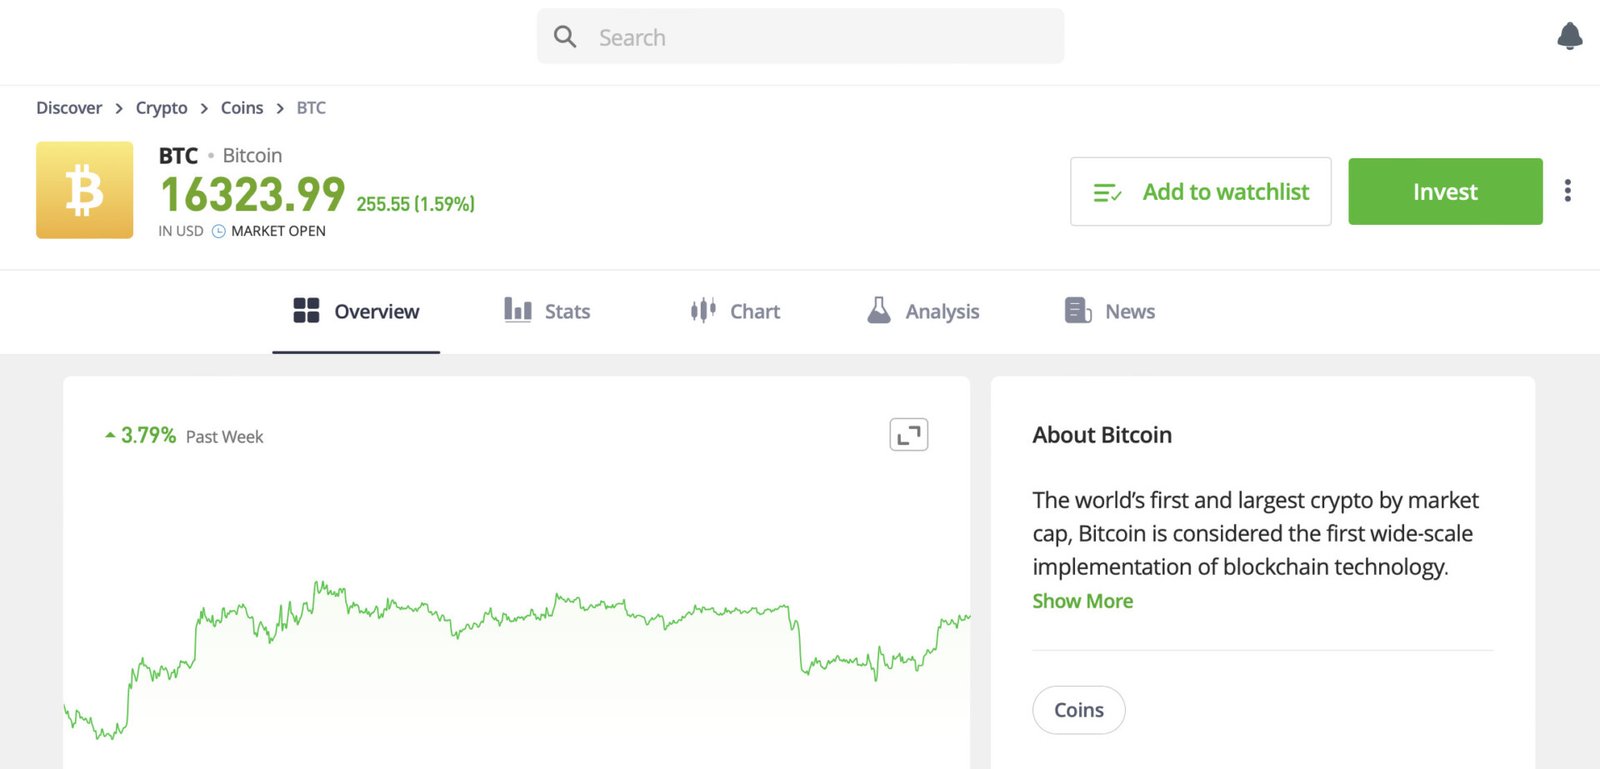Click the IN USD currency label
1600x769 pixels.
181,231
